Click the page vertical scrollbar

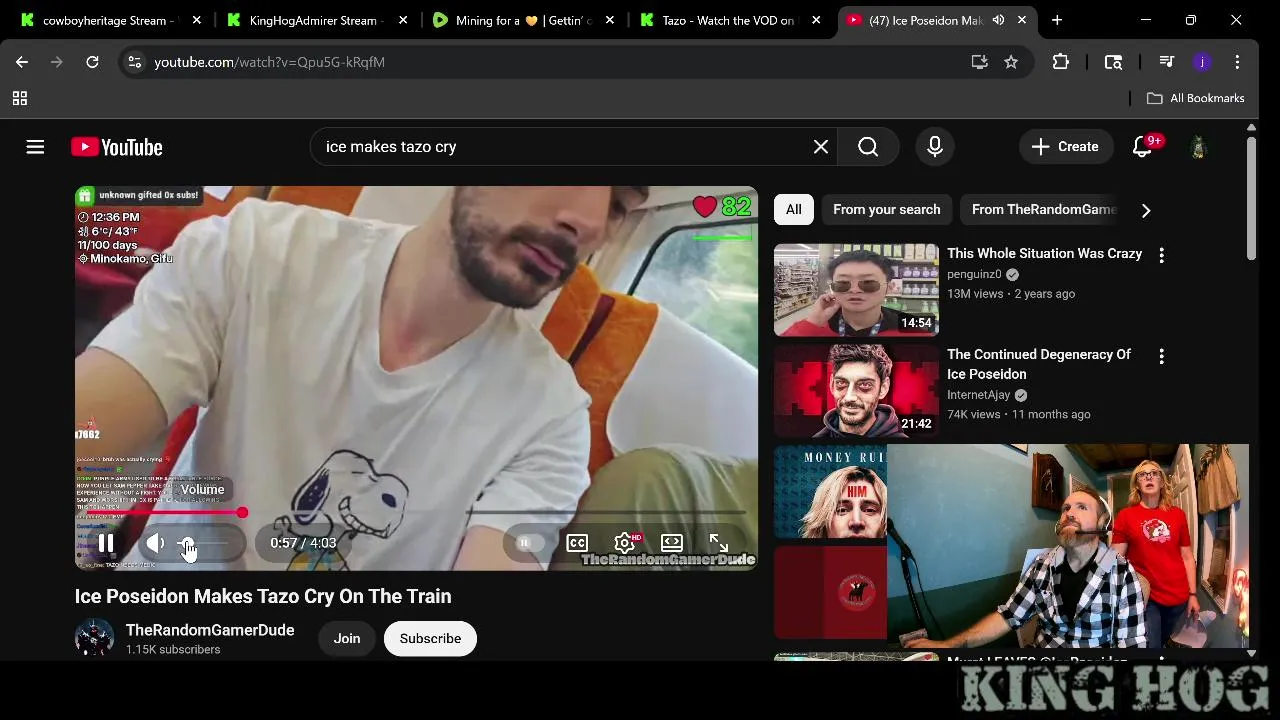(x=1251, y=198)
